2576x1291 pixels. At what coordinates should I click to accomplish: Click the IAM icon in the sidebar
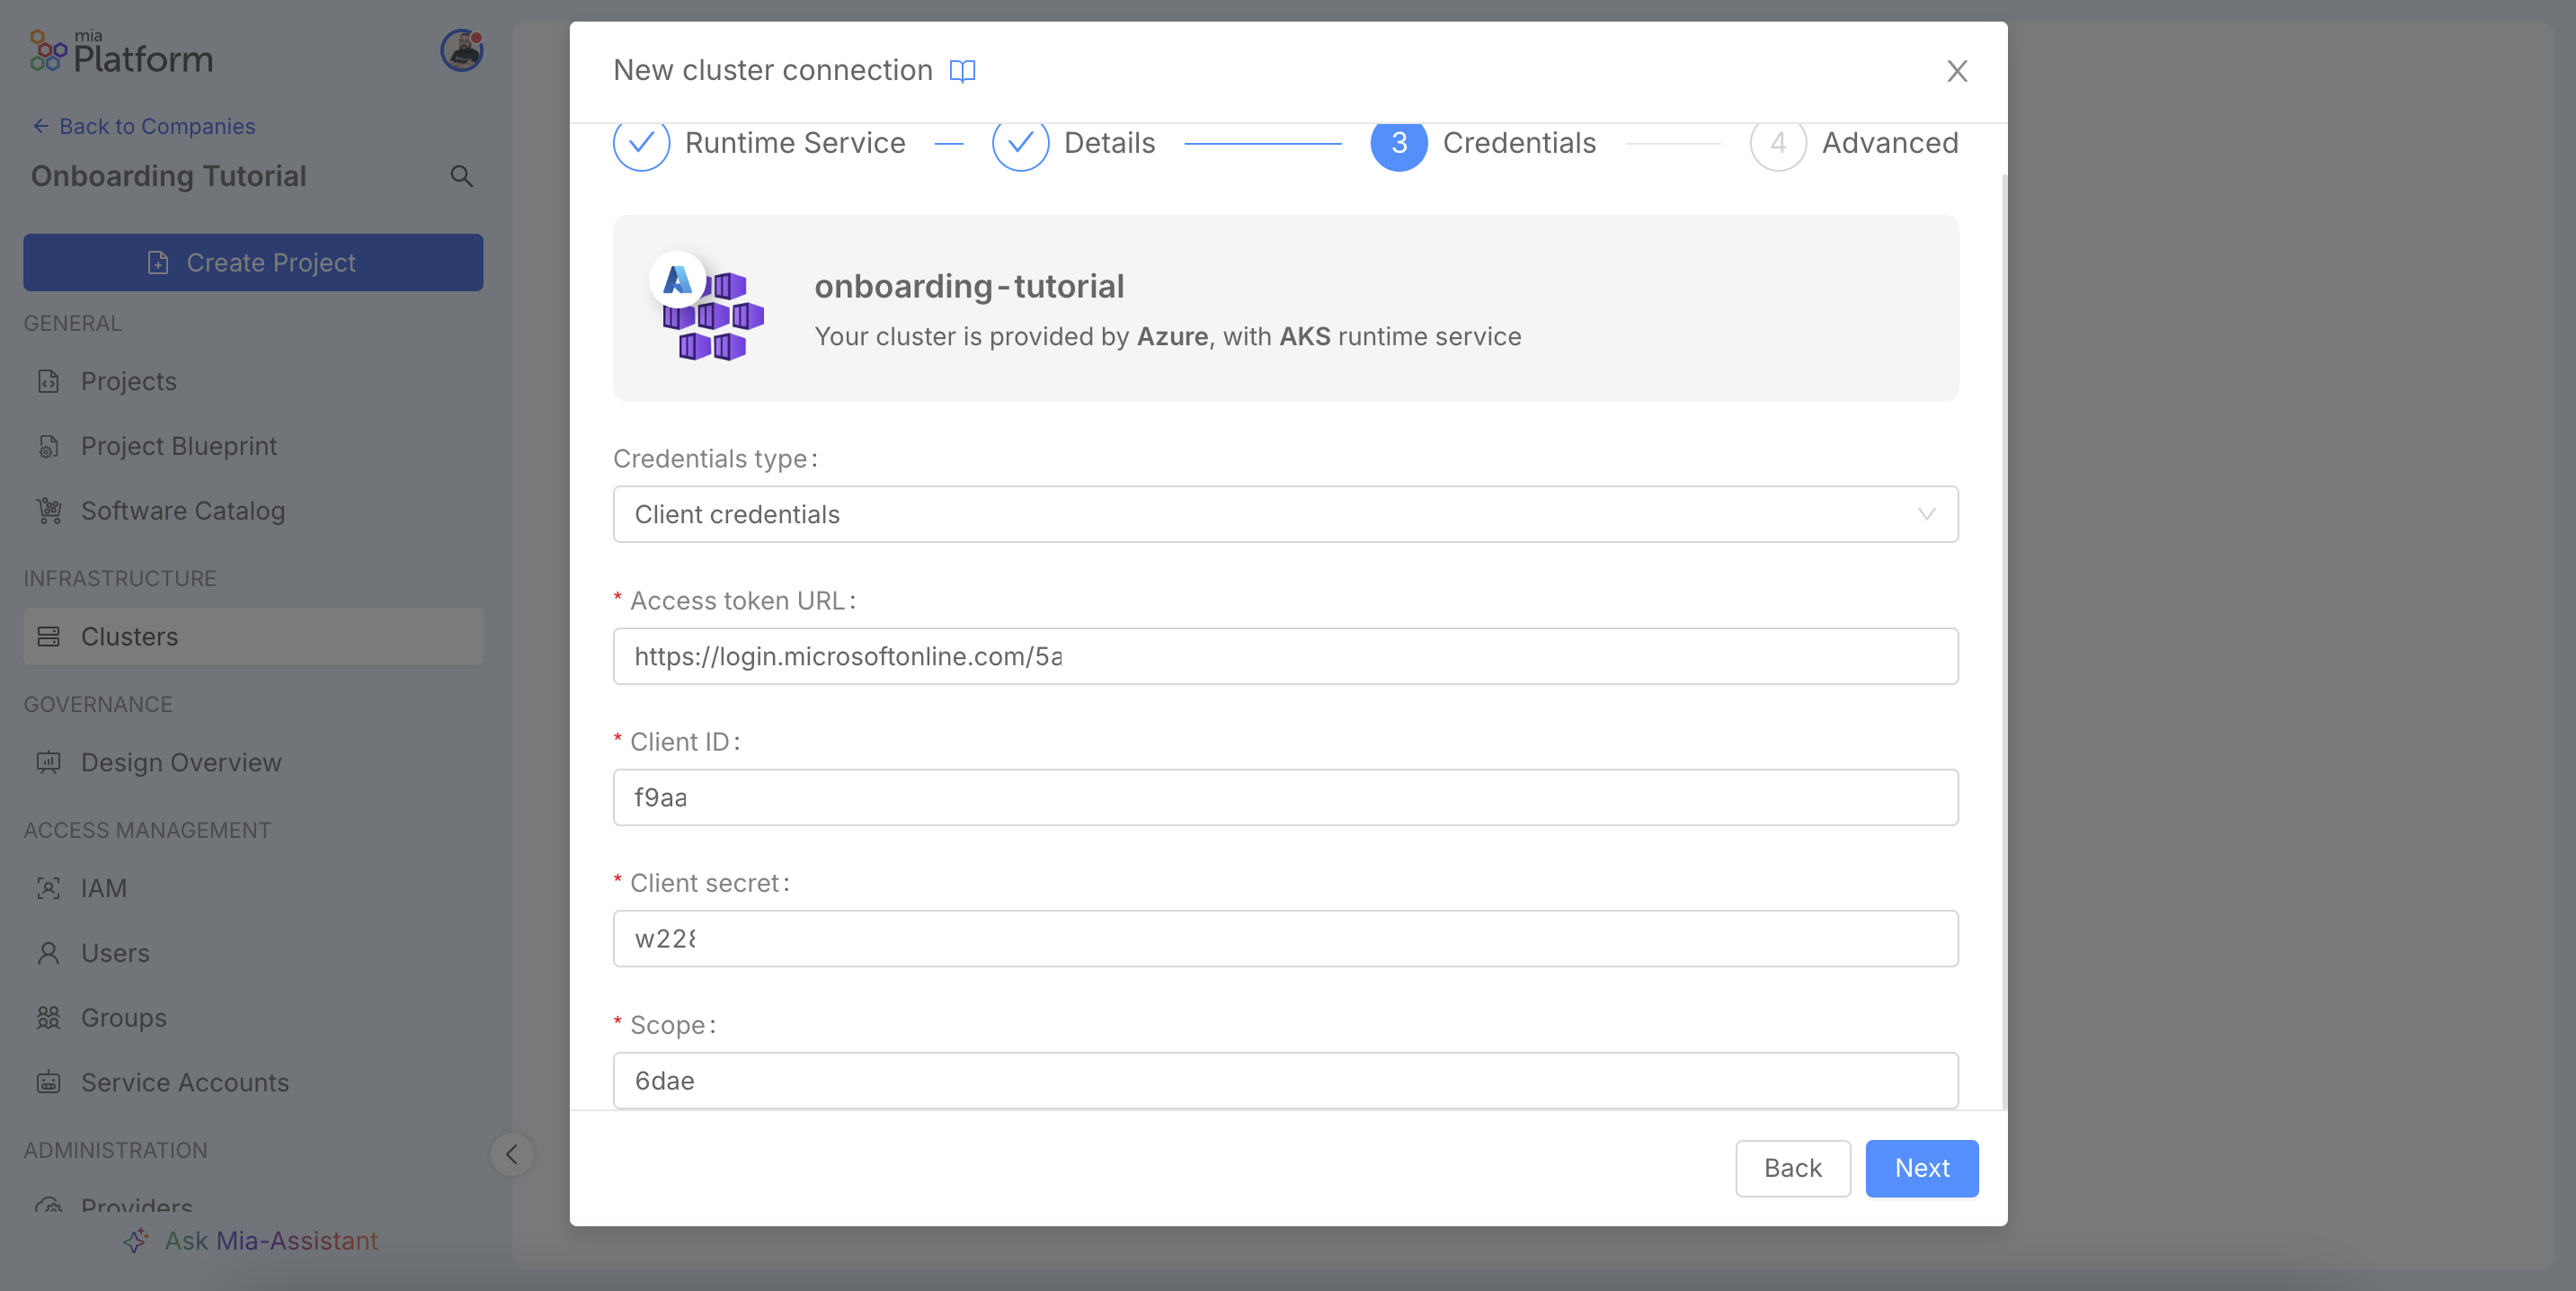[49, 888]
